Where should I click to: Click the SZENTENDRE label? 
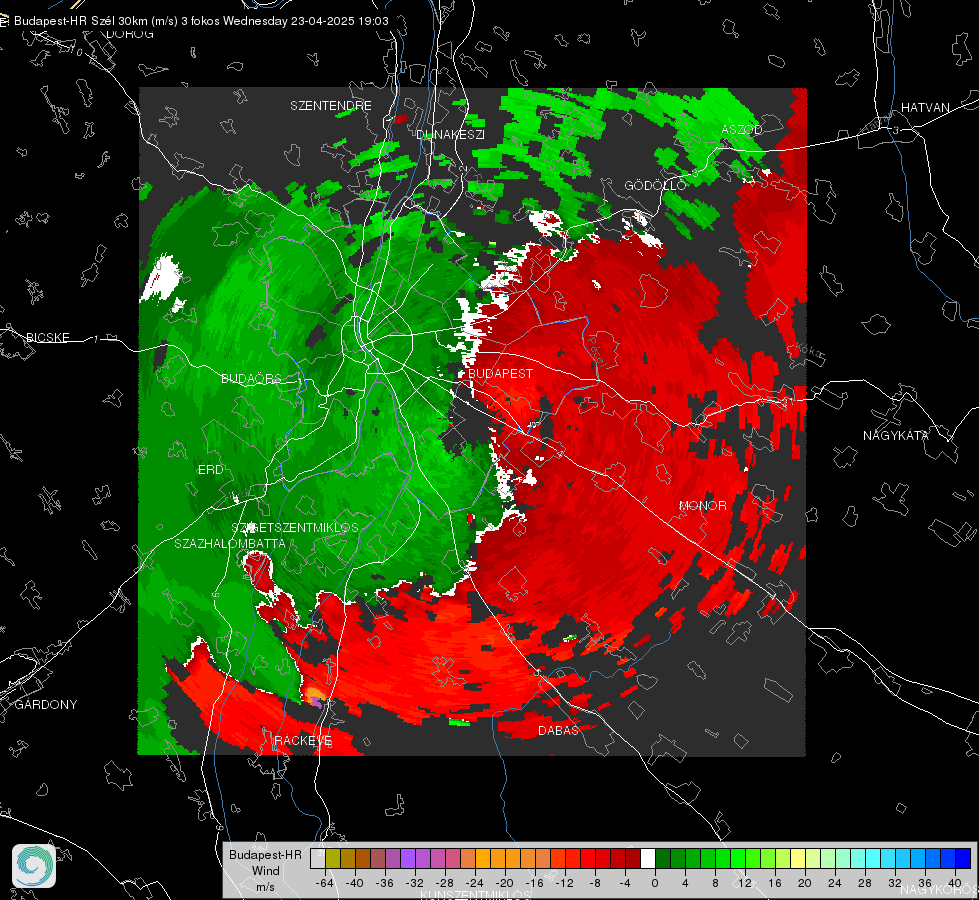coord(331,106)
